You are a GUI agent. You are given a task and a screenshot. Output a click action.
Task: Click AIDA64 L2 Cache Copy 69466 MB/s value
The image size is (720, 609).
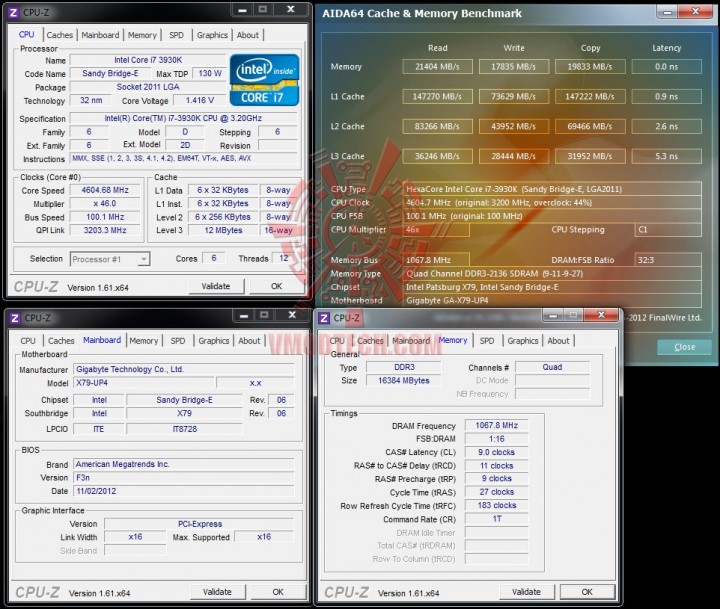click(x=590, y=126)
